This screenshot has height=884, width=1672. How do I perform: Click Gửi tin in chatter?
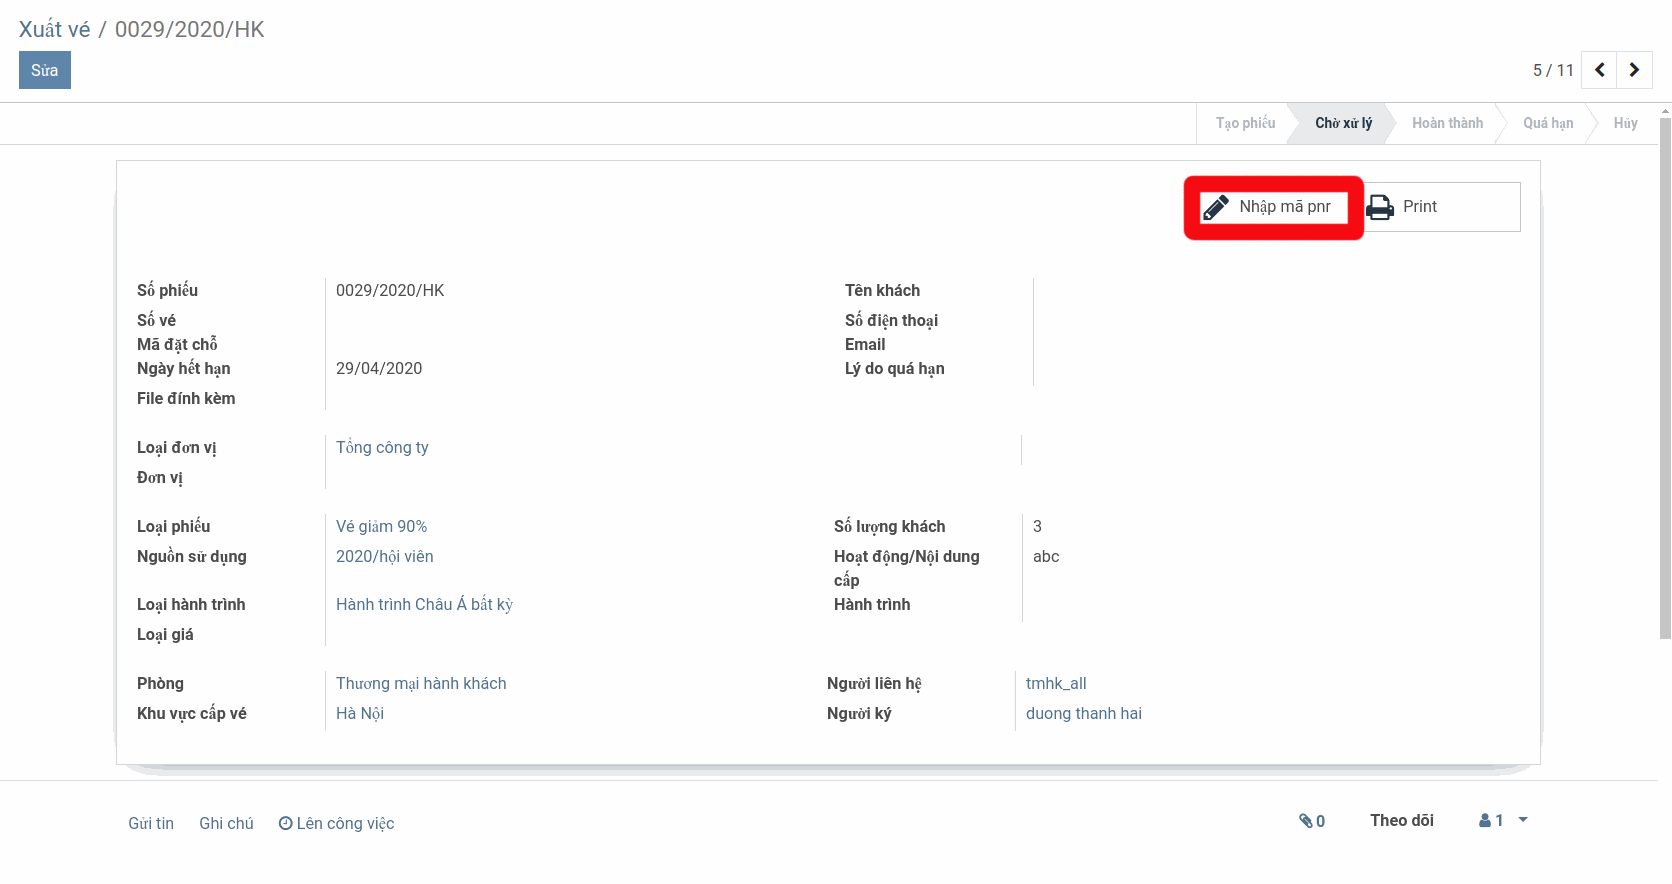tap(151, 823)
